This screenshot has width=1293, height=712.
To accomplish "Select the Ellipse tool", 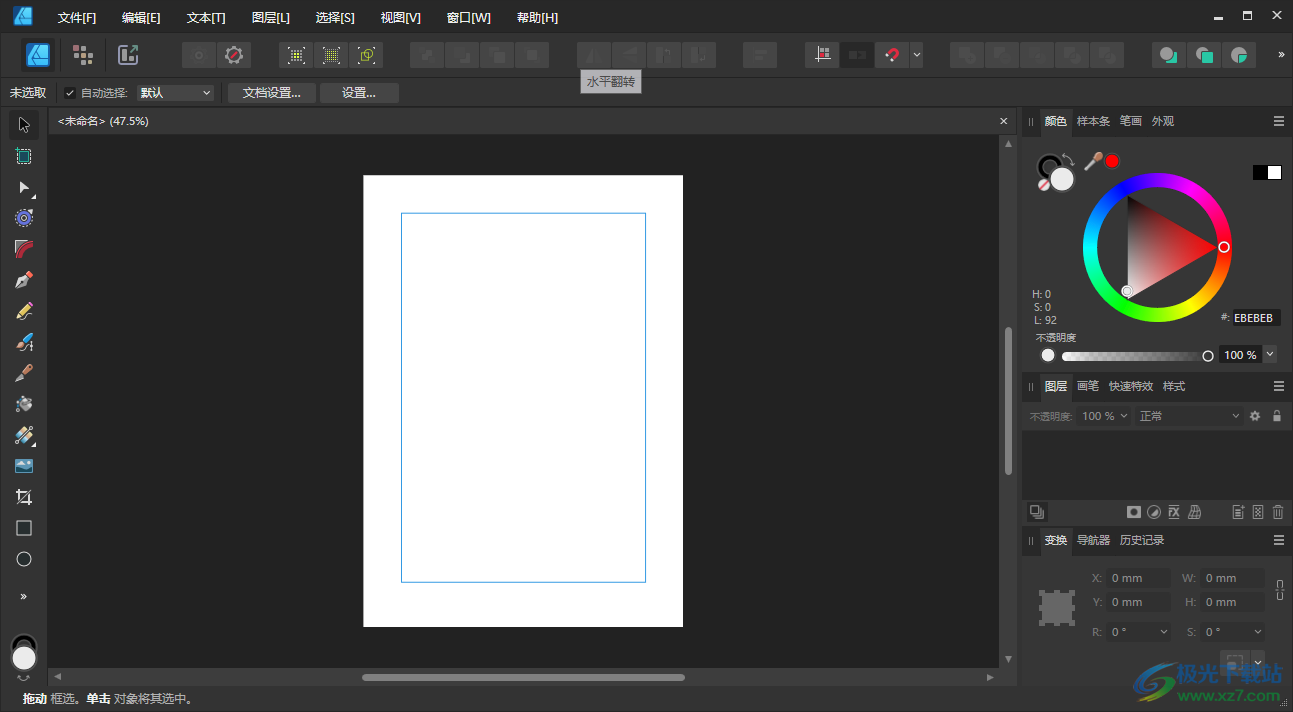I will (24, 559).
